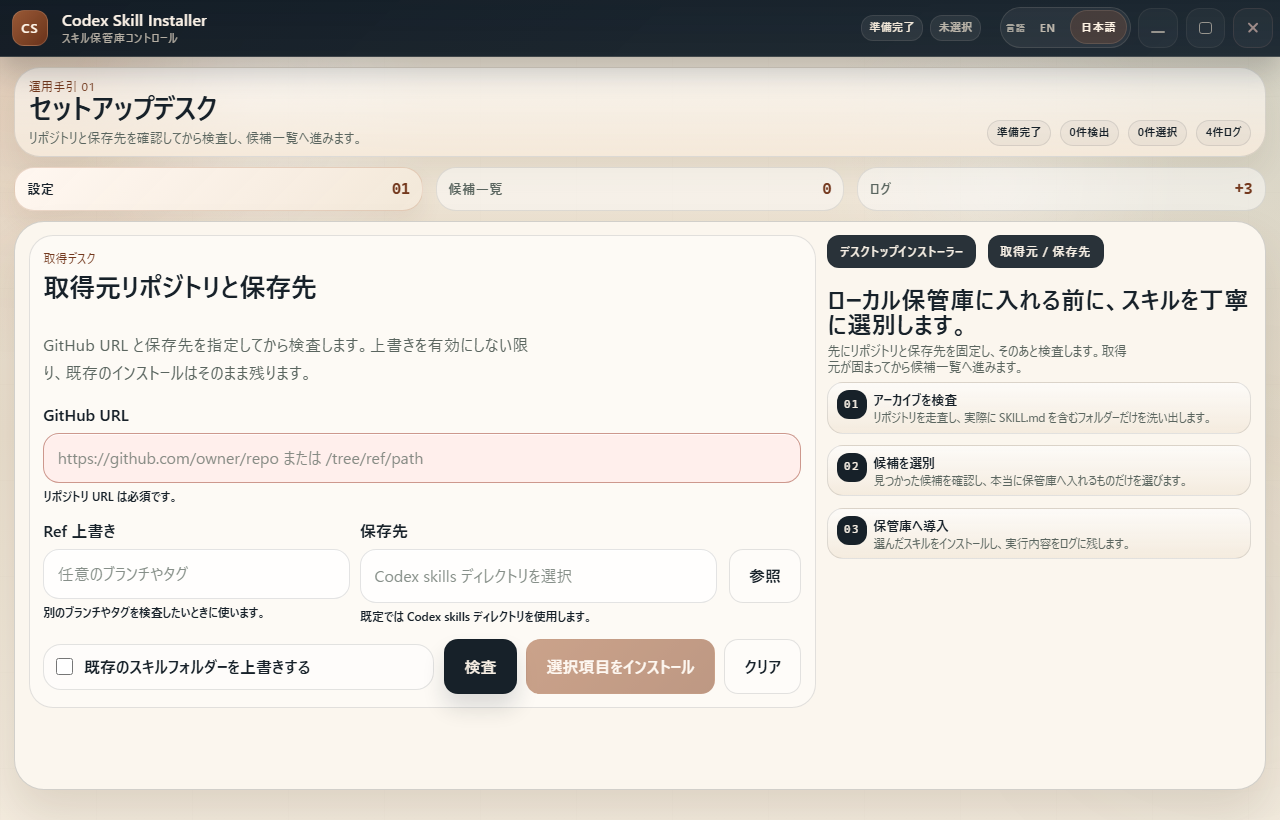Click the 未選択 status pill

tap(955, 28)
